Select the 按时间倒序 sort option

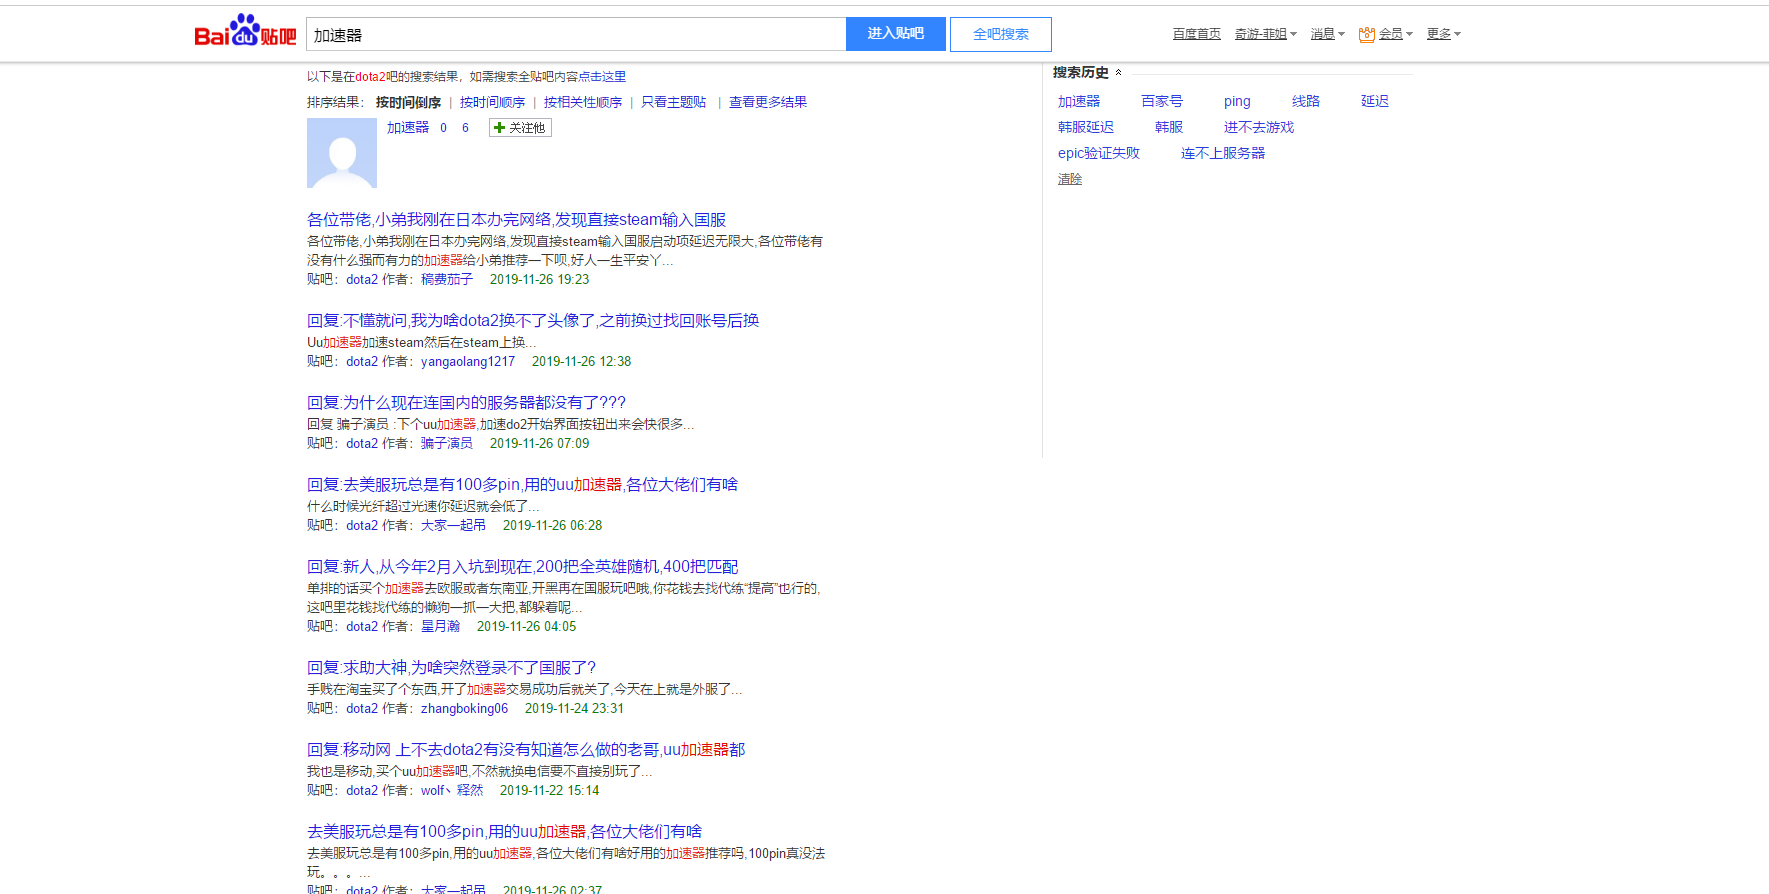(408, 102)
